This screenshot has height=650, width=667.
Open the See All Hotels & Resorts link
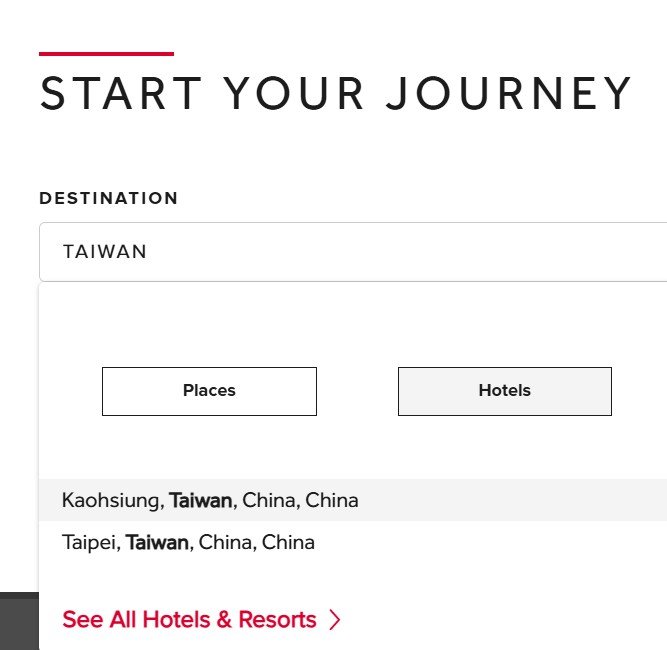point(189,620)
